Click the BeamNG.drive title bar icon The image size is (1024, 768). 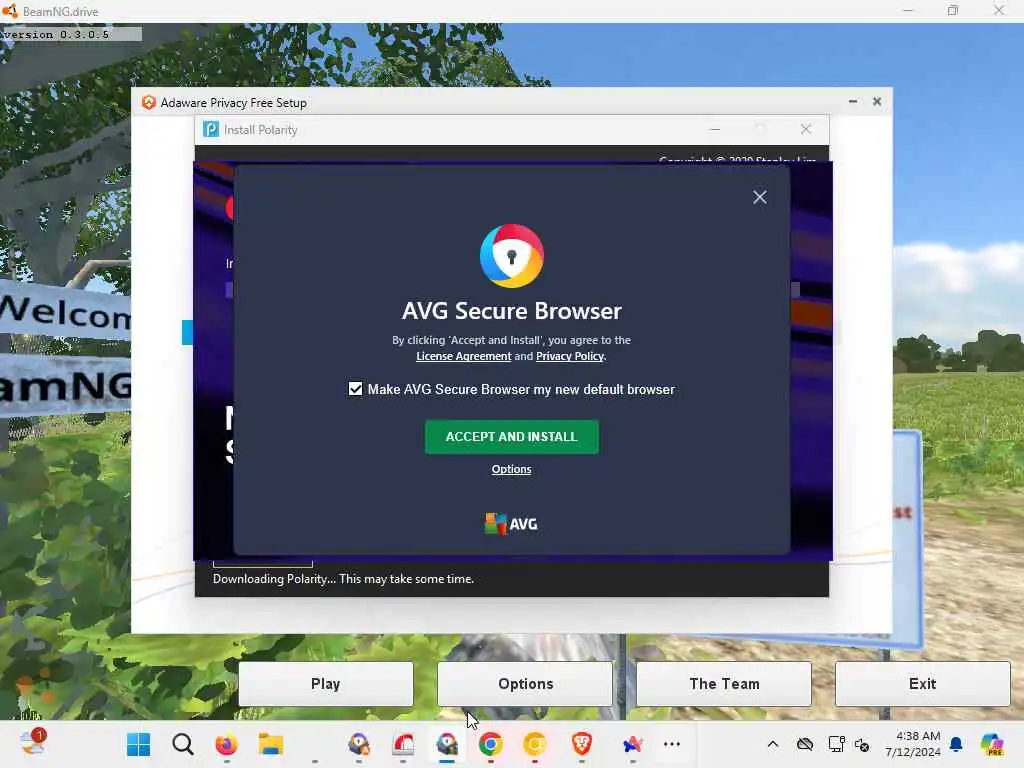coord(10,11)
